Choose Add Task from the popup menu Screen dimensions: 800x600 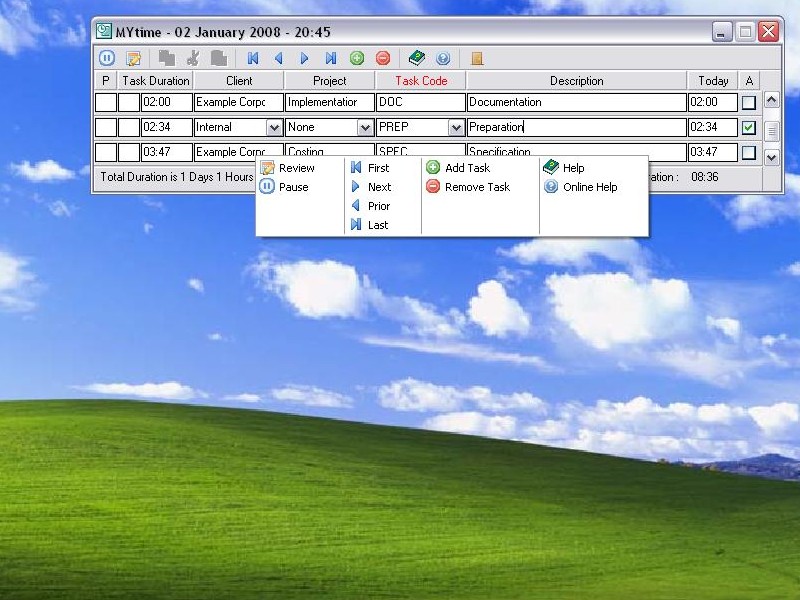pos(467,168)
